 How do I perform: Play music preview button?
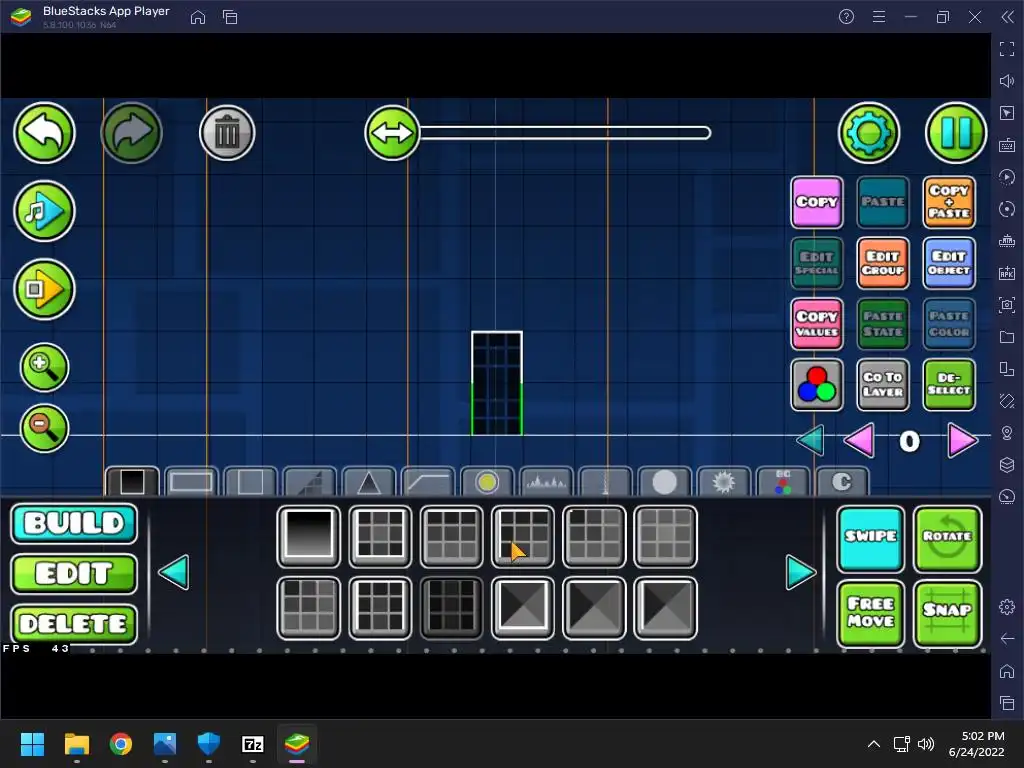[44, 211]
